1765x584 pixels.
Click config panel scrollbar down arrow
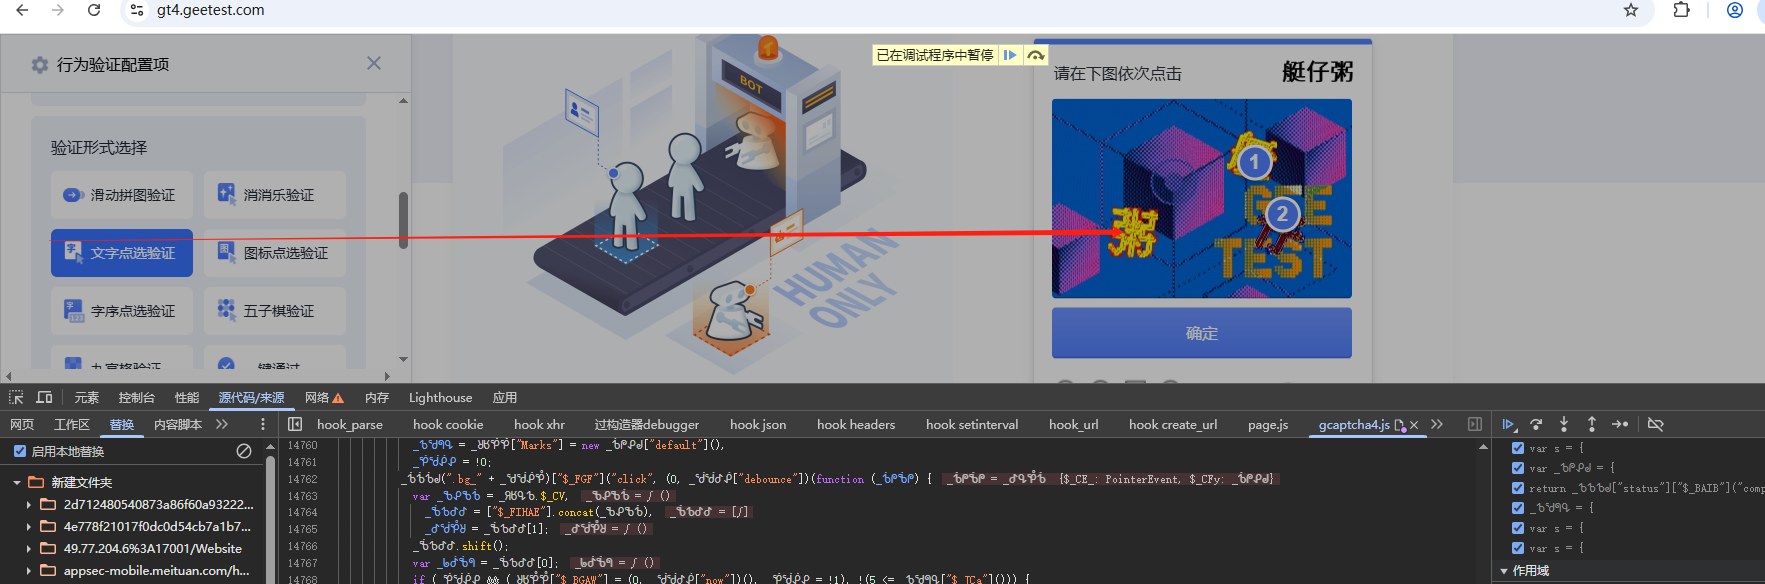403,359
